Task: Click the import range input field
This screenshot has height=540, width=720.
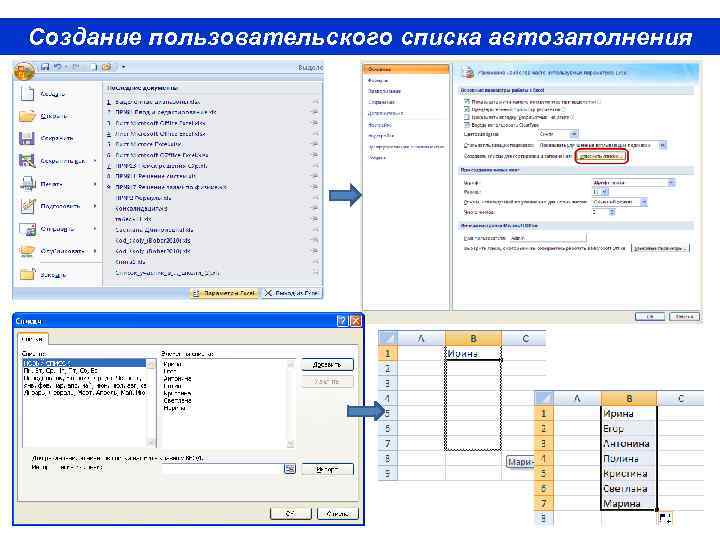Action: pos(223,469)
